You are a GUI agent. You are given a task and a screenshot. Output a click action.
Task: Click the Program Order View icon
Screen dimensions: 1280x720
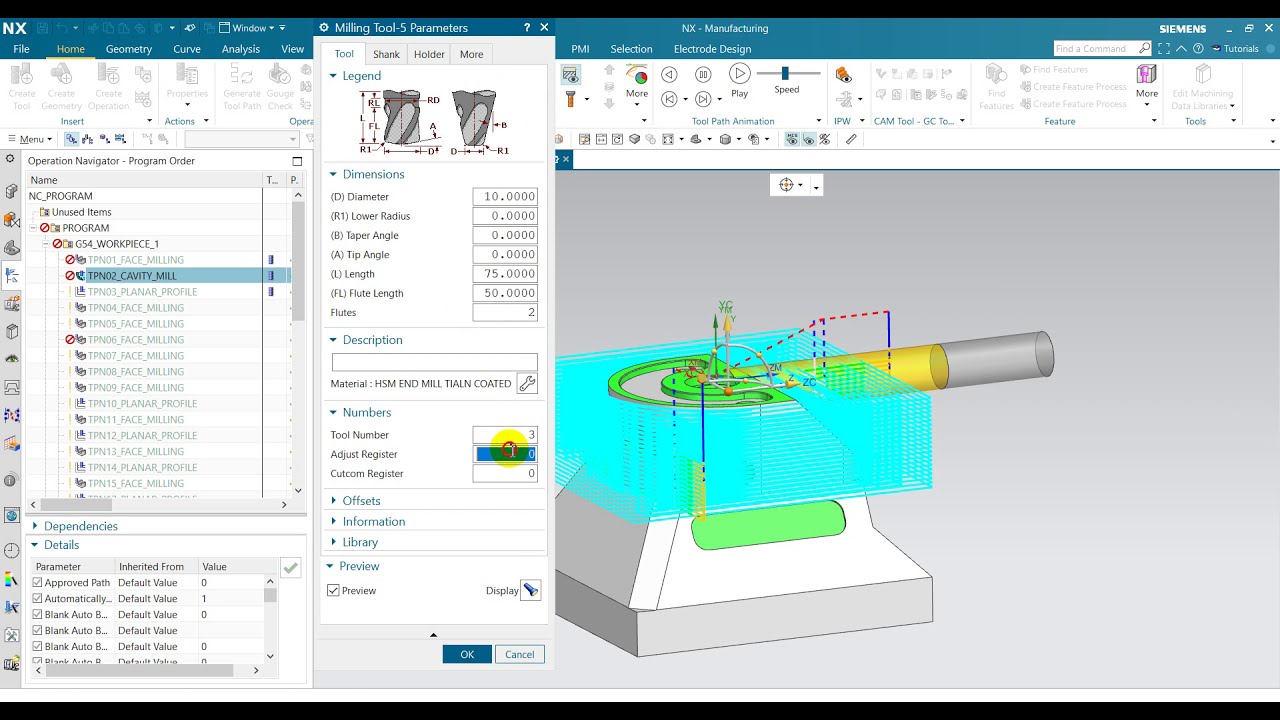click(x=71, y=139)
